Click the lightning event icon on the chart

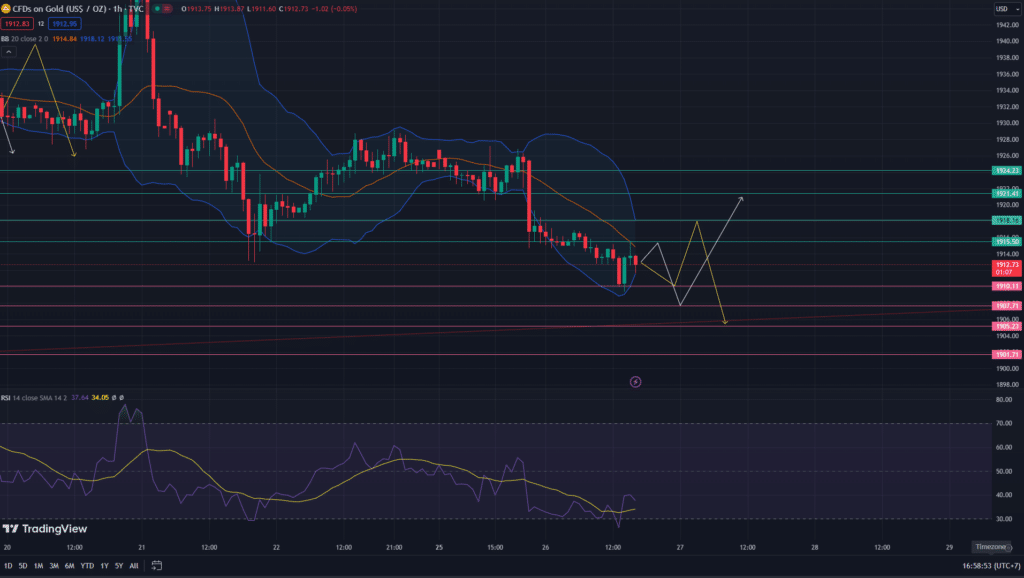[x=635, y=382]
